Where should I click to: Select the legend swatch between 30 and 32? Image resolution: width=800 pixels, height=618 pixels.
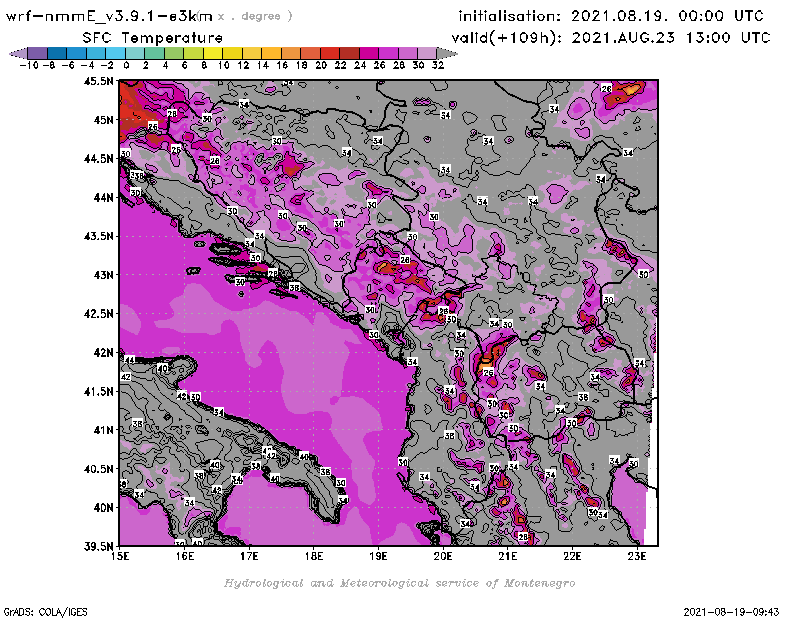point(428,53)
